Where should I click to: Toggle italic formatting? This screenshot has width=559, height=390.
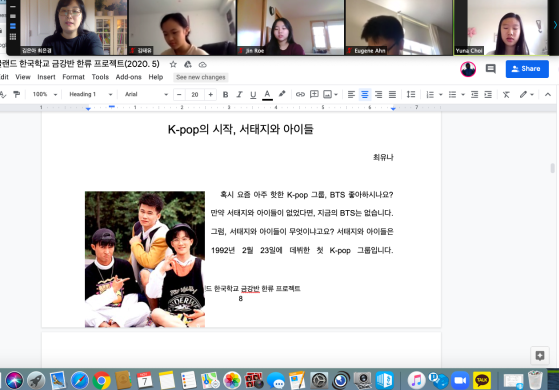[x=239, y=94]
